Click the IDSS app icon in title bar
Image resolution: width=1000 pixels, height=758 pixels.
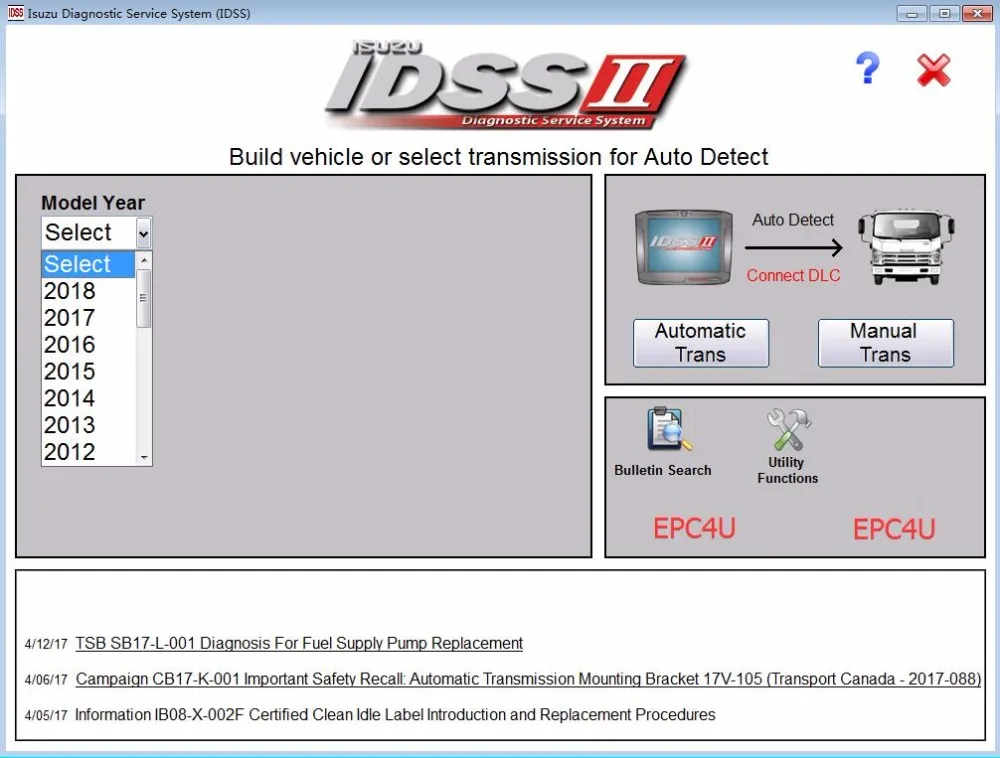[x=15, y=13]
